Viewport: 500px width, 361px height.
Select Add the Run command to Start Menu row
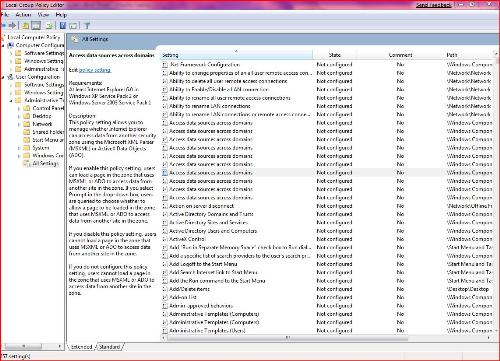(x=327, y=281)
